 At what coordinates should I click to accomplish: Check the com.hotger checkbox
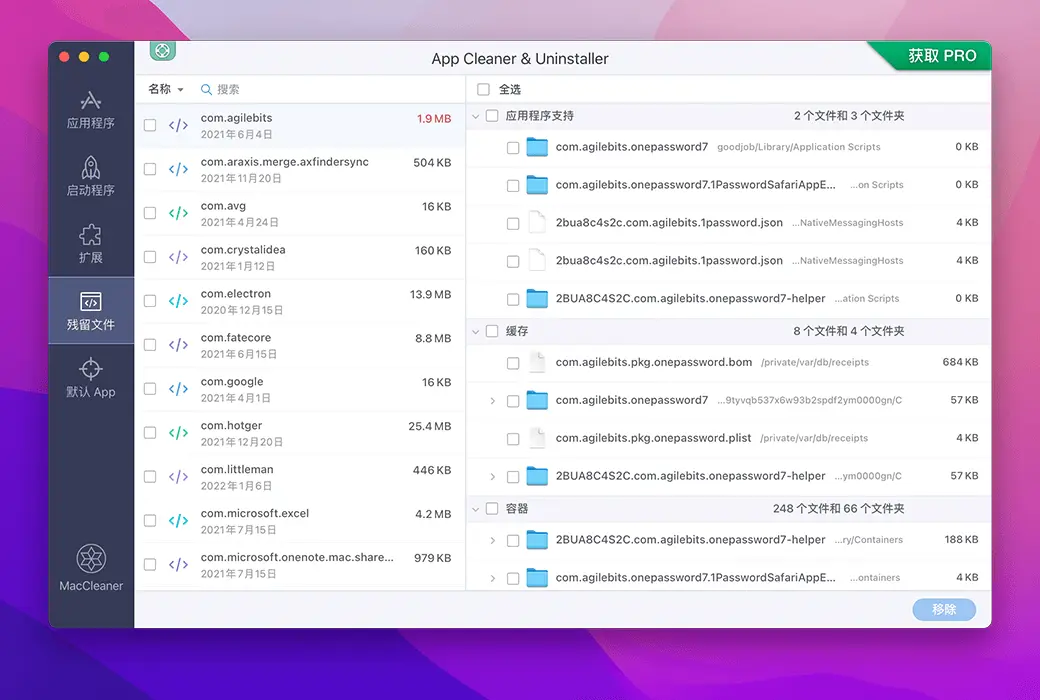[150, 433]
